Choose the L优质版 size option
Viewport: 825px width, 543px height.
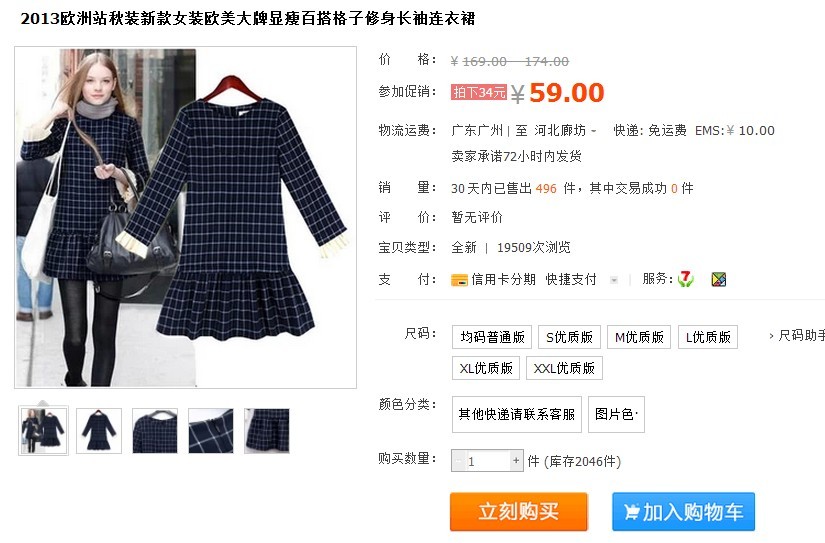point(708,337)
